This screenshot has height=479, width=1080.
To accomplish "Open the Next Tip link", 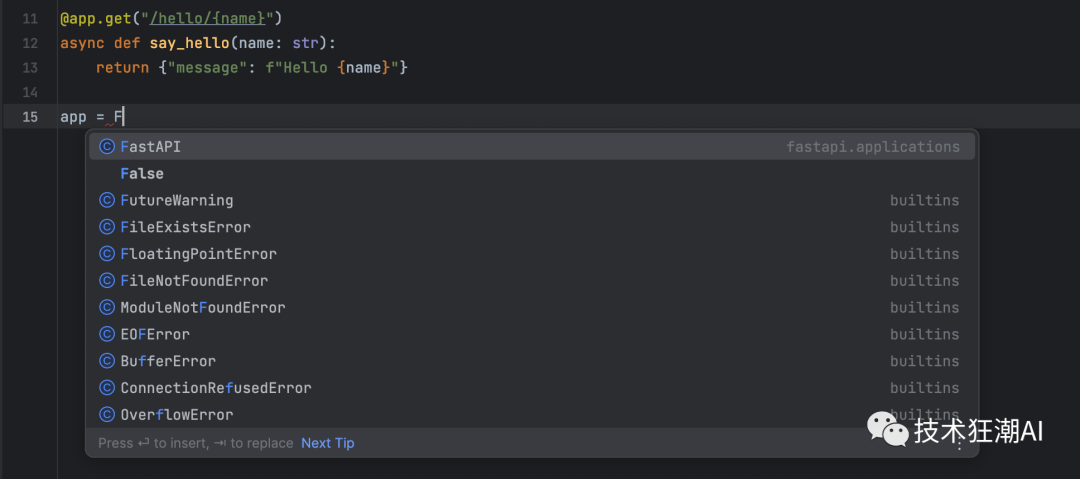I will click(328, 443).
